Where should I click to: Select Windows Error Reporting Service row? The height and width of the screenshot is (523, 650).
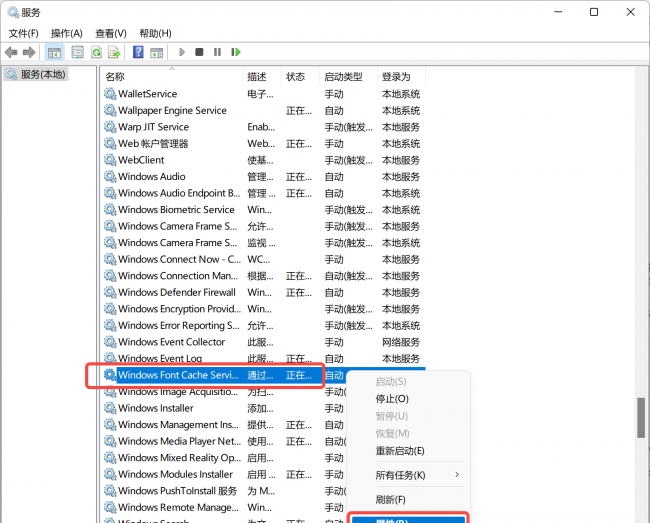pos(264,325)
